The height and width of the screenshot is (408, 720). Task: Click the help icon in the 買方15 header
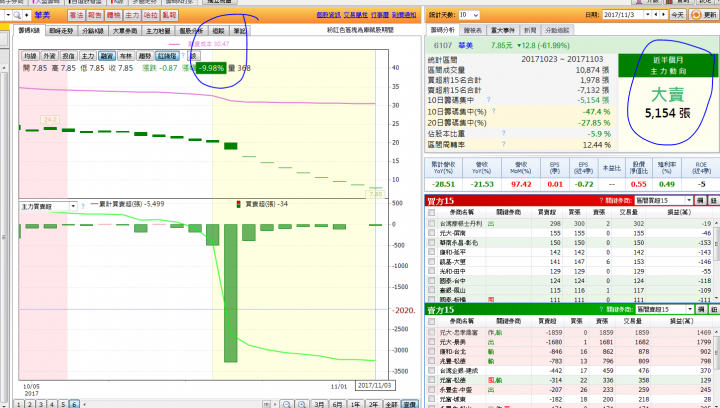(x=601, y=201)
